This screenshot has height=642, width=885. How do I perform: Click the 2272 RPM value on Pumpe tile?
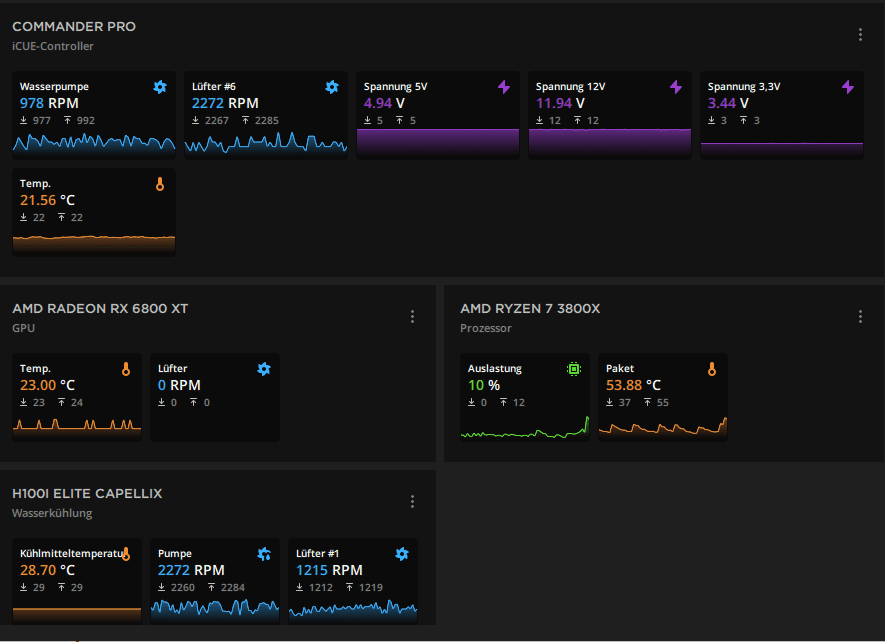point(191,571)
